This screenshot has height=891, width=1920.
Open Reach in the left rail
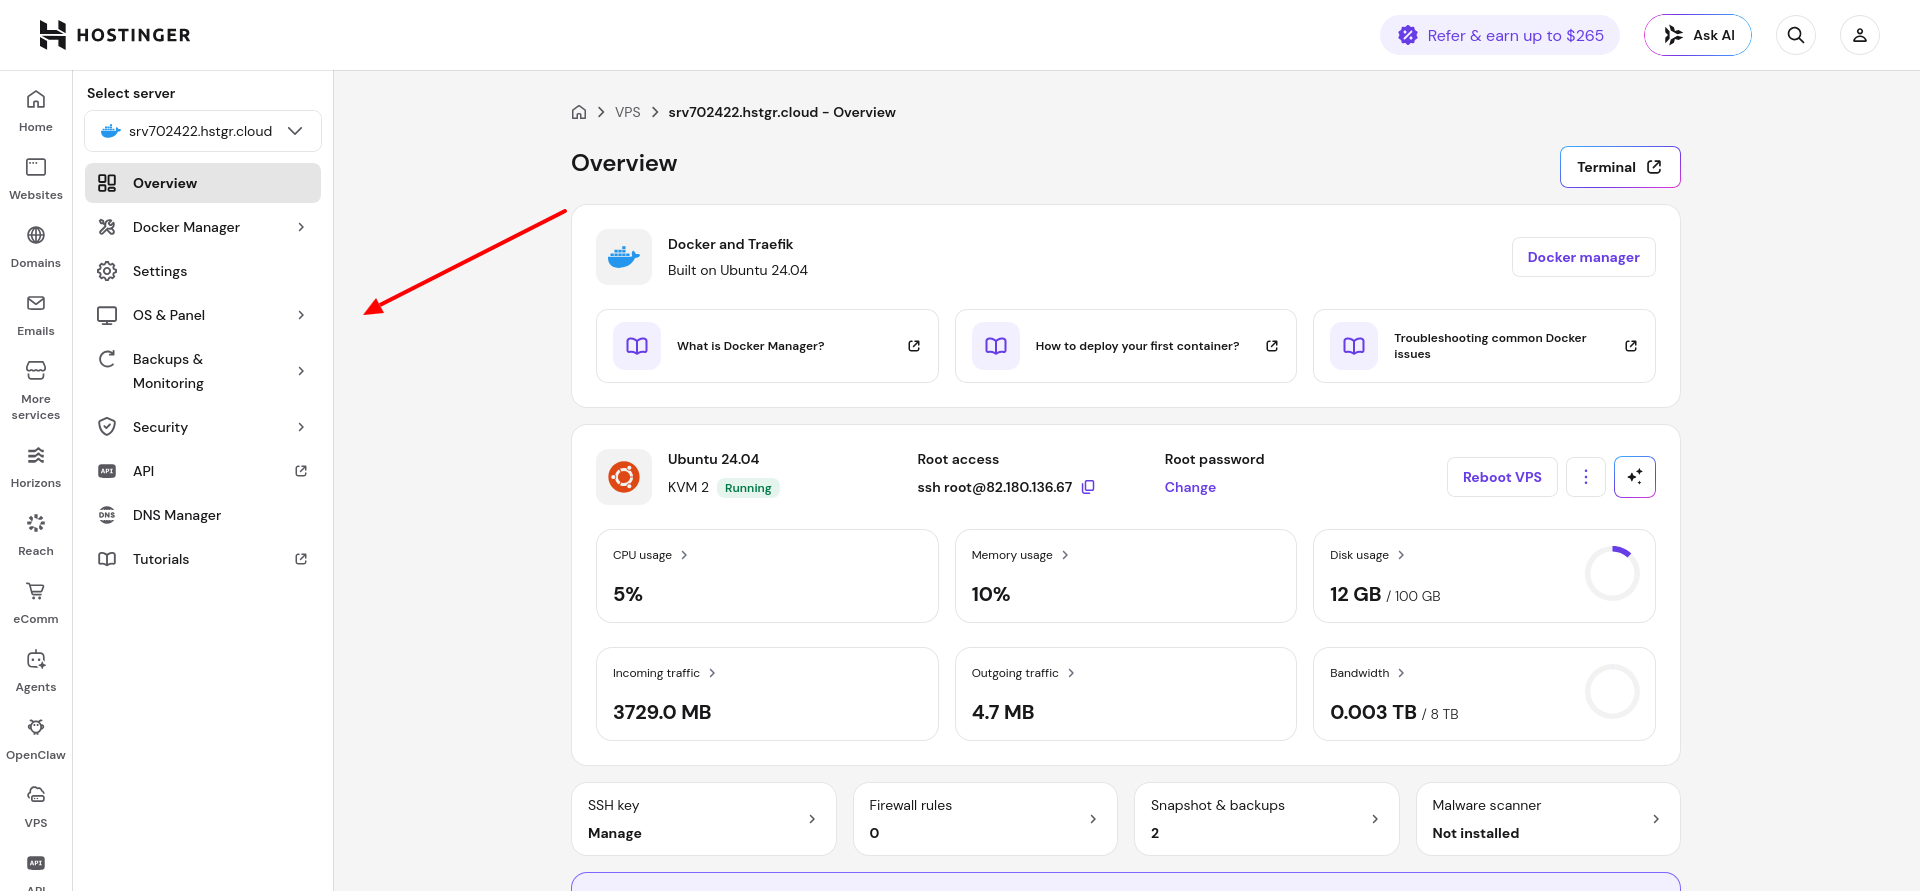[x=36, y=535]
